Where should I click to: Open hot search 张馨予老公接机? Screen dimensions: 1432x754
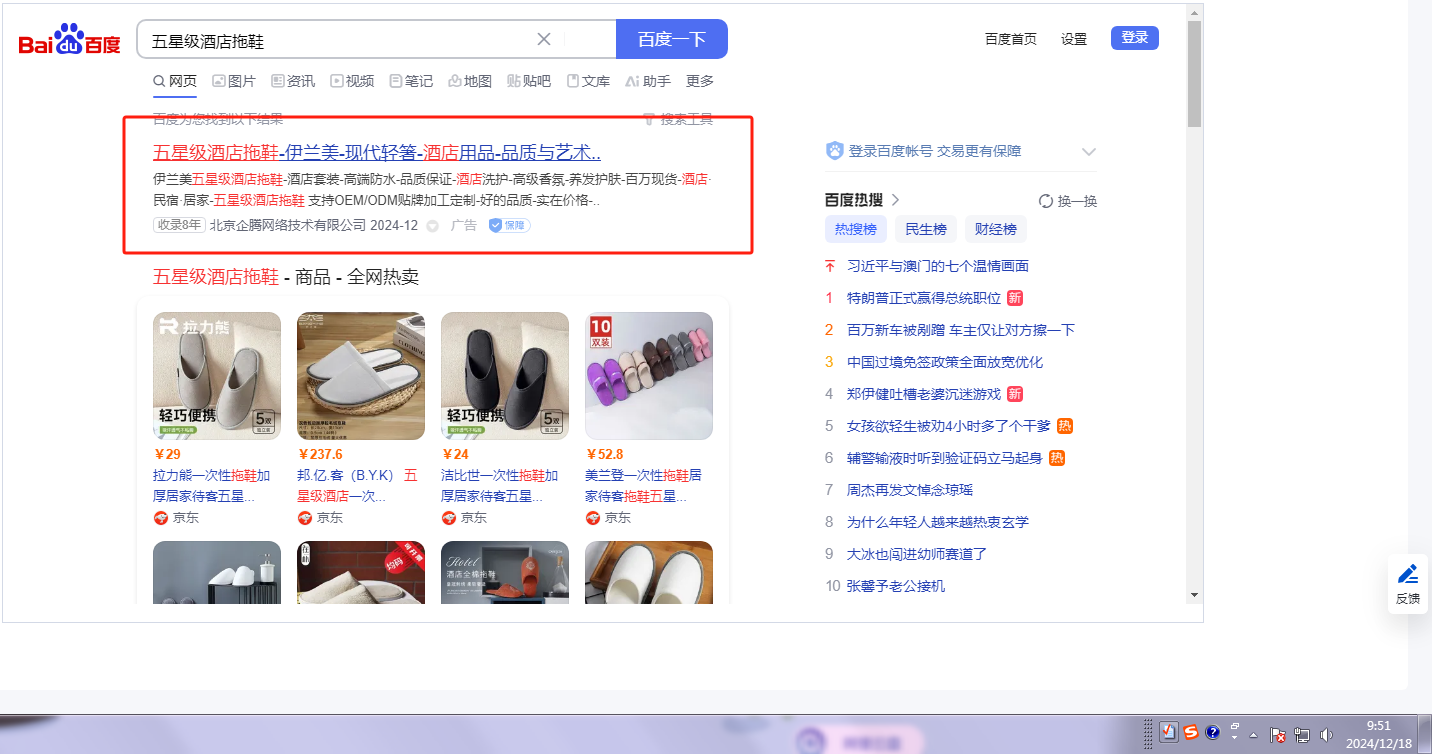click(x=896, y=586)
